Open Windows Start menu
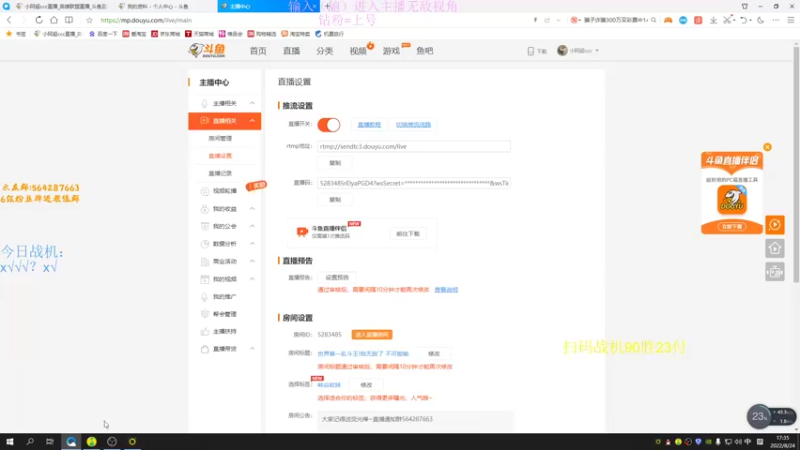The image size is (800, 450). [10, 441]
